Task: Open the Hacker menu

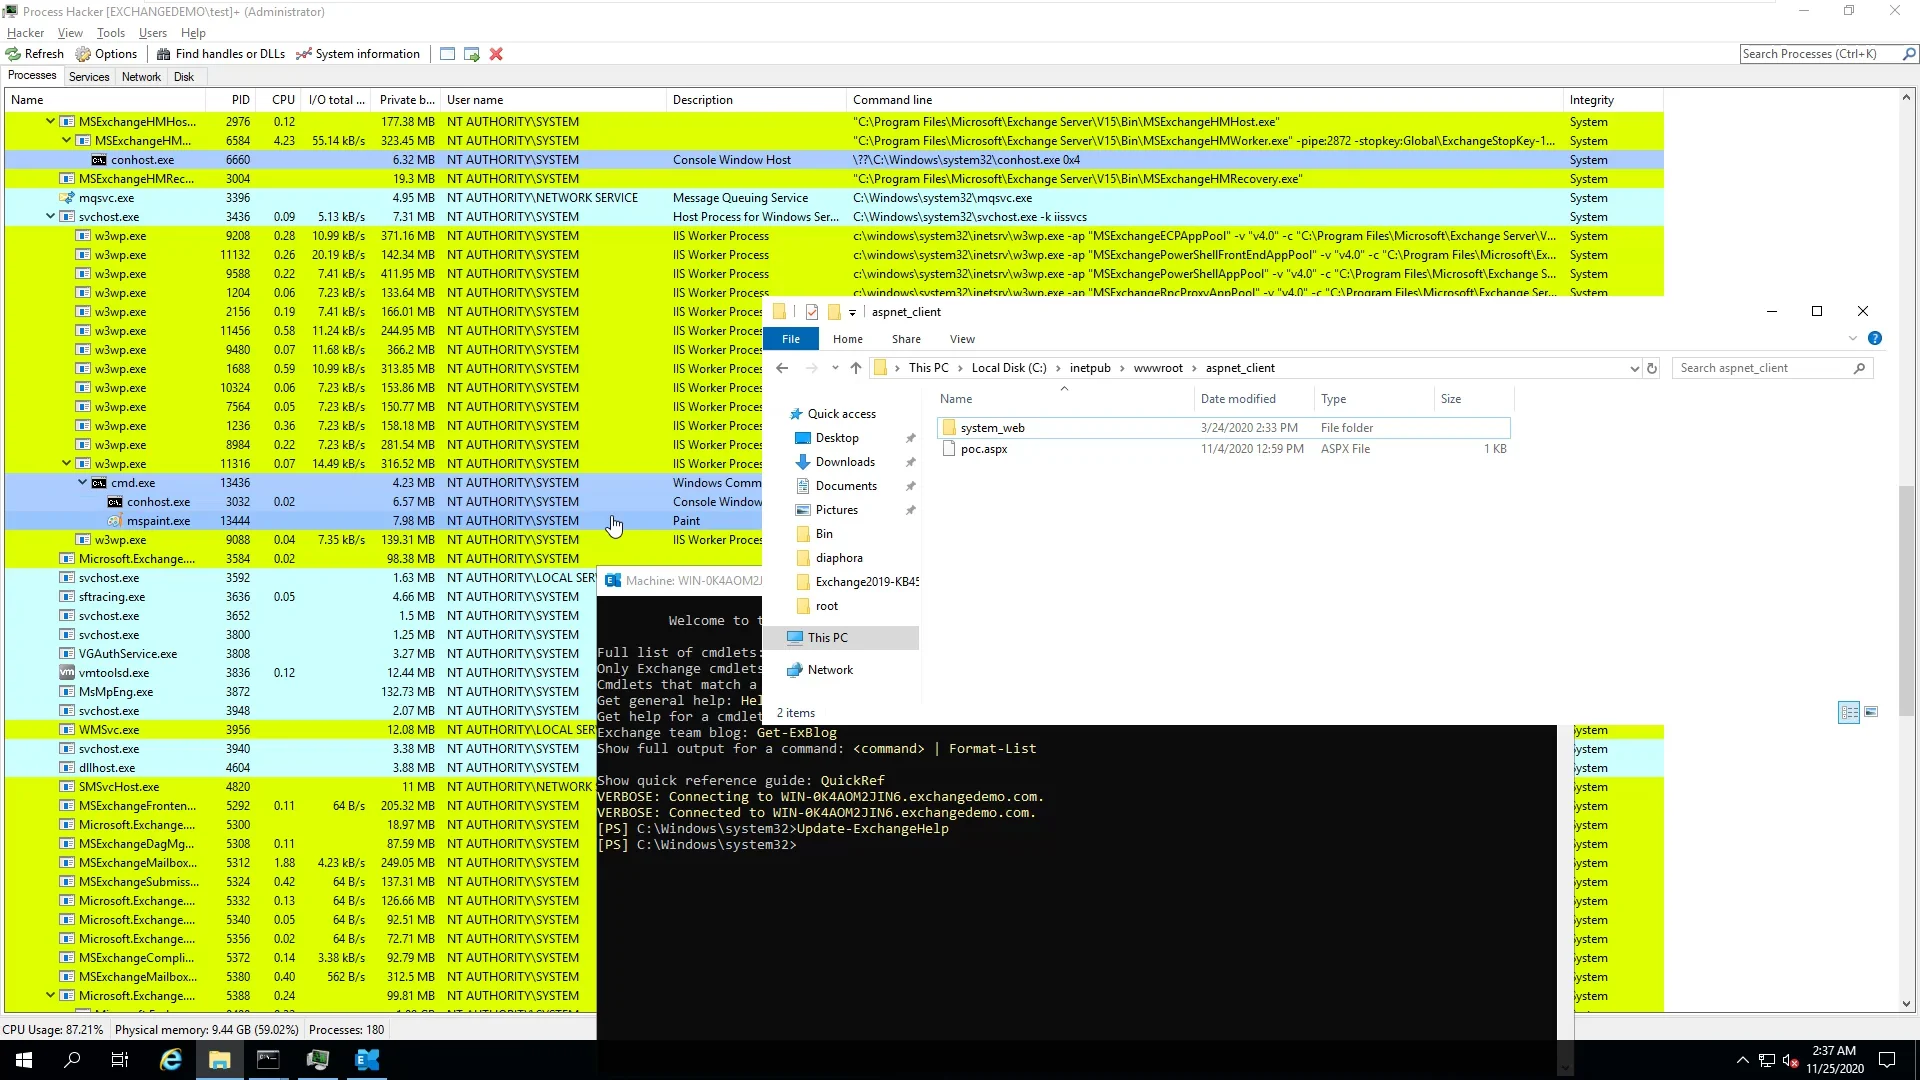Action: pos(25,33)
